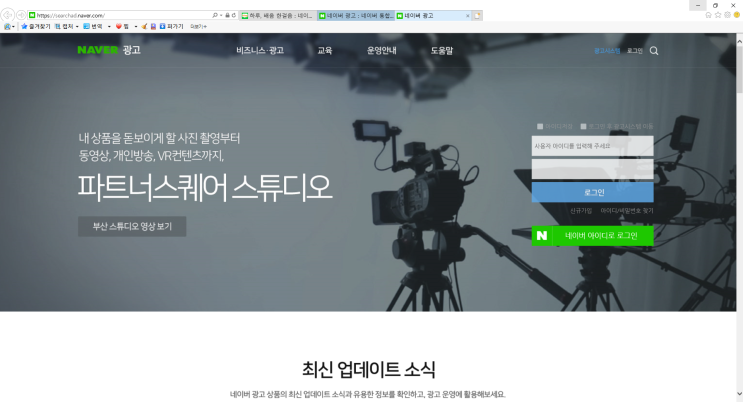Click the NAVER 광고 logo
743x402 pixels.
click(109, 50)
